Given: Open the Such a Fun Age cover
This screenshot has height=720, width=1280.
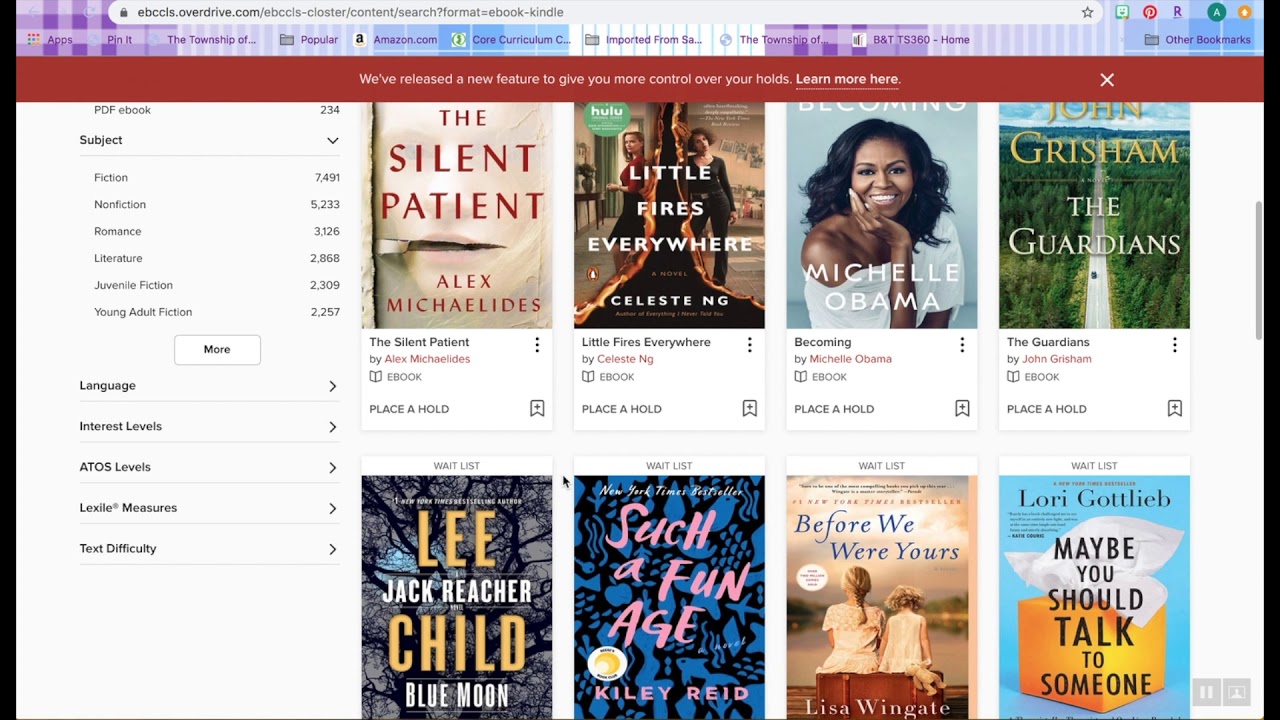Looking at the screenshot, I should click(x=669, y=597).
